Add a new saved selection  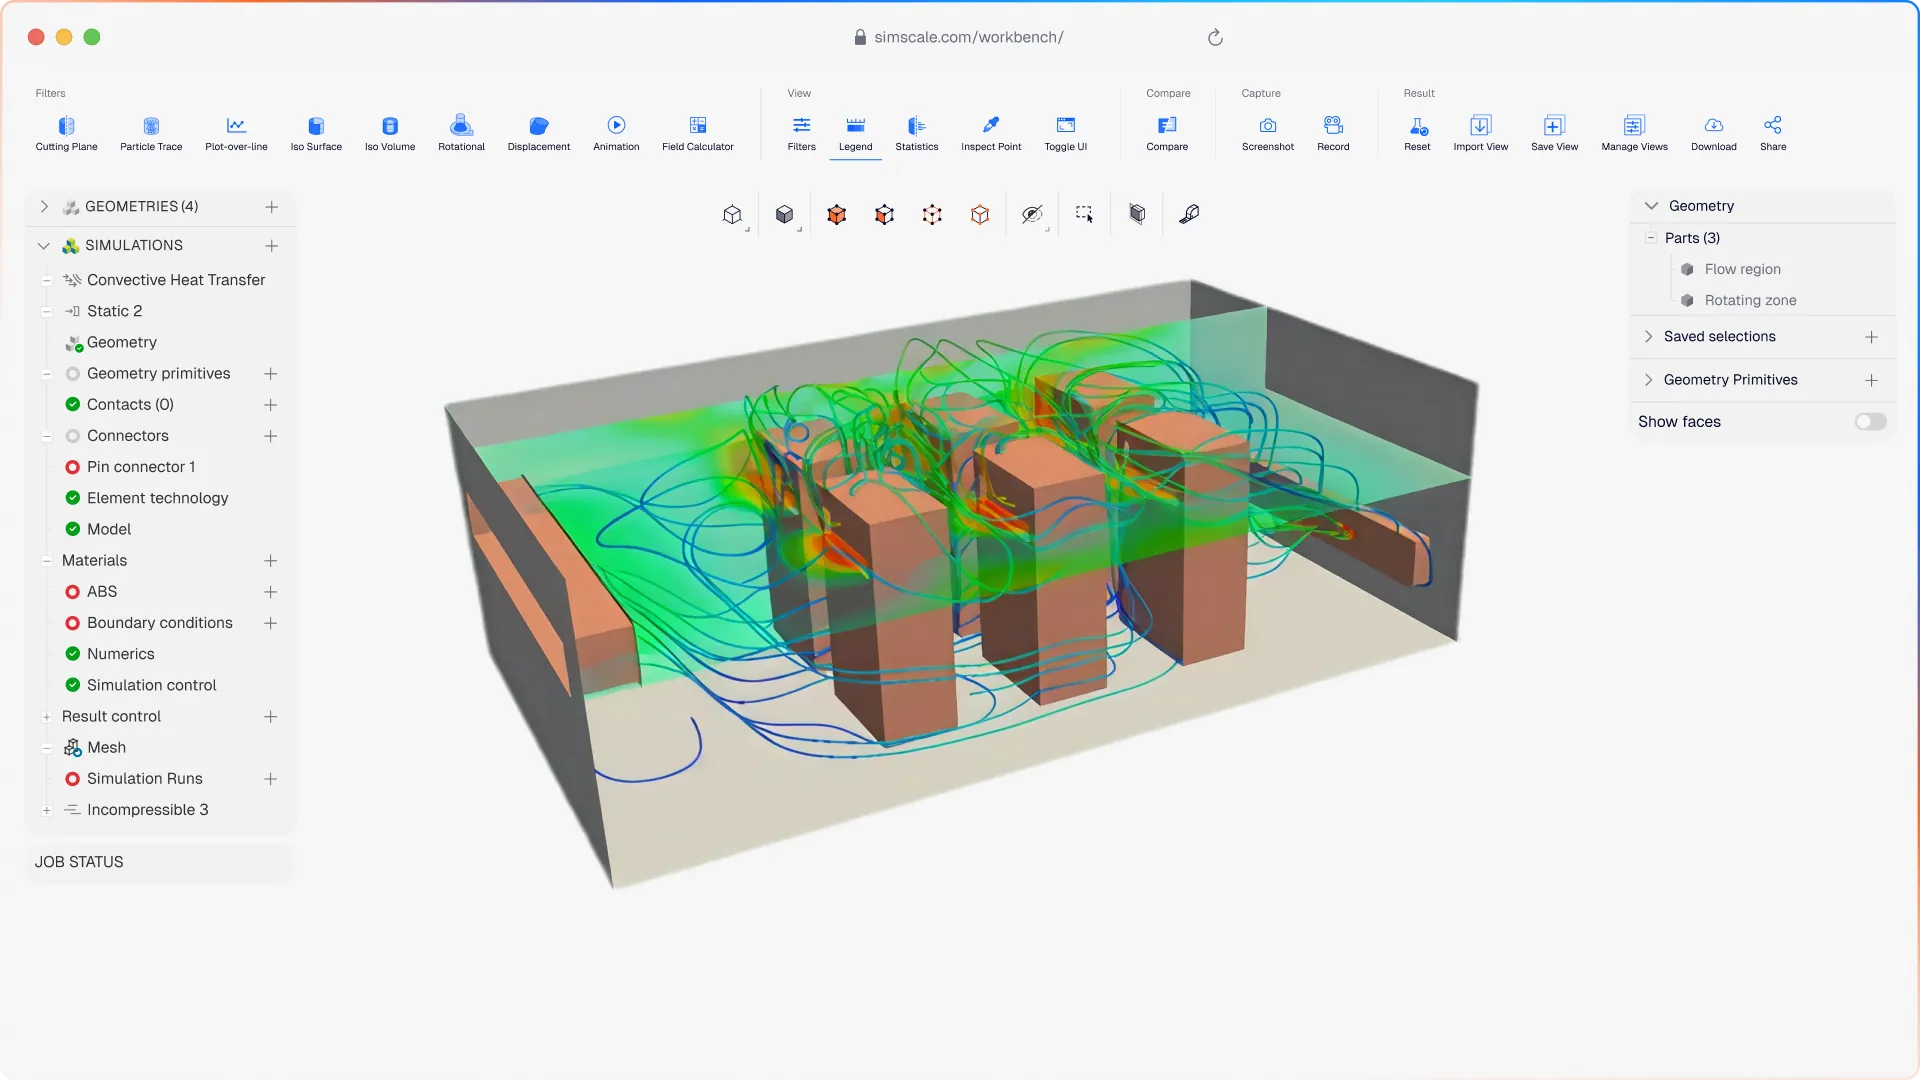pos(1871,337)
